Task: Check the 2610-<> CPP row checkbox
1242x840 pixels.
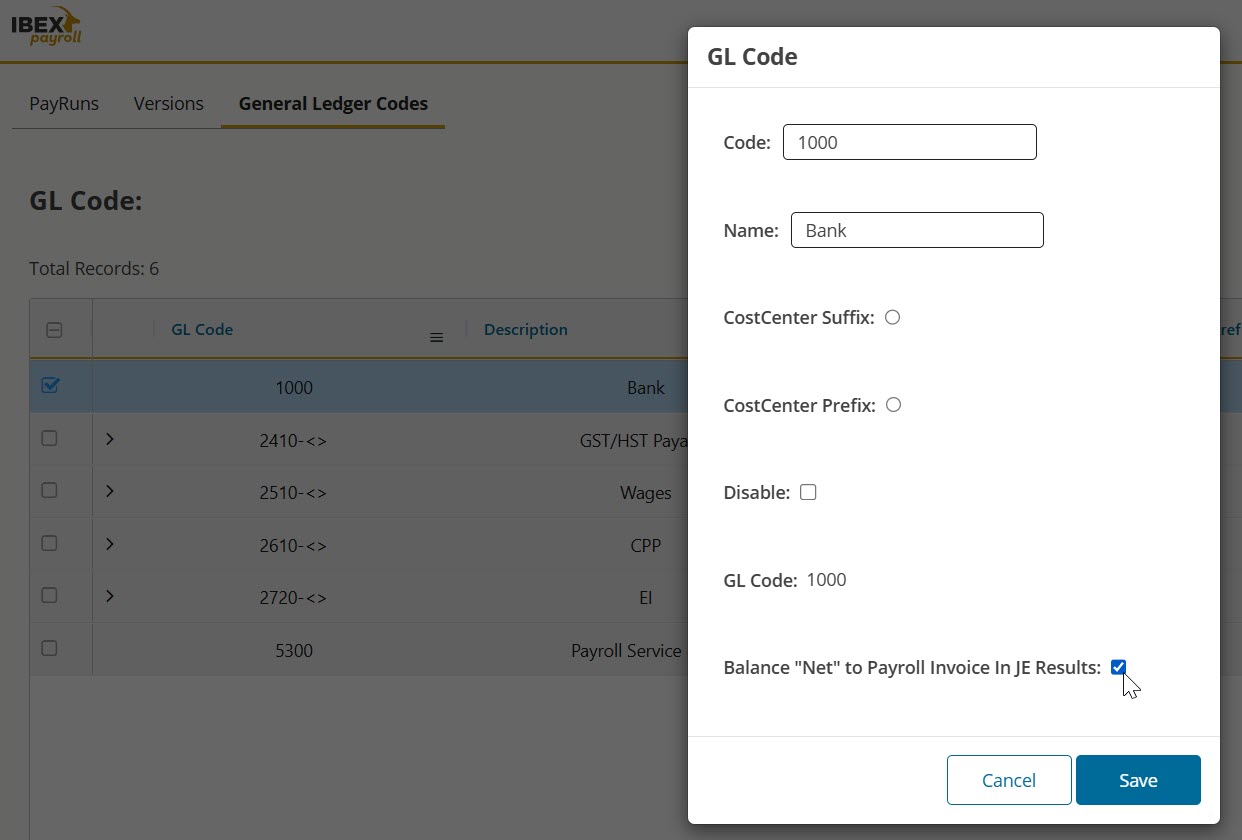Action: tap(49, 543)
